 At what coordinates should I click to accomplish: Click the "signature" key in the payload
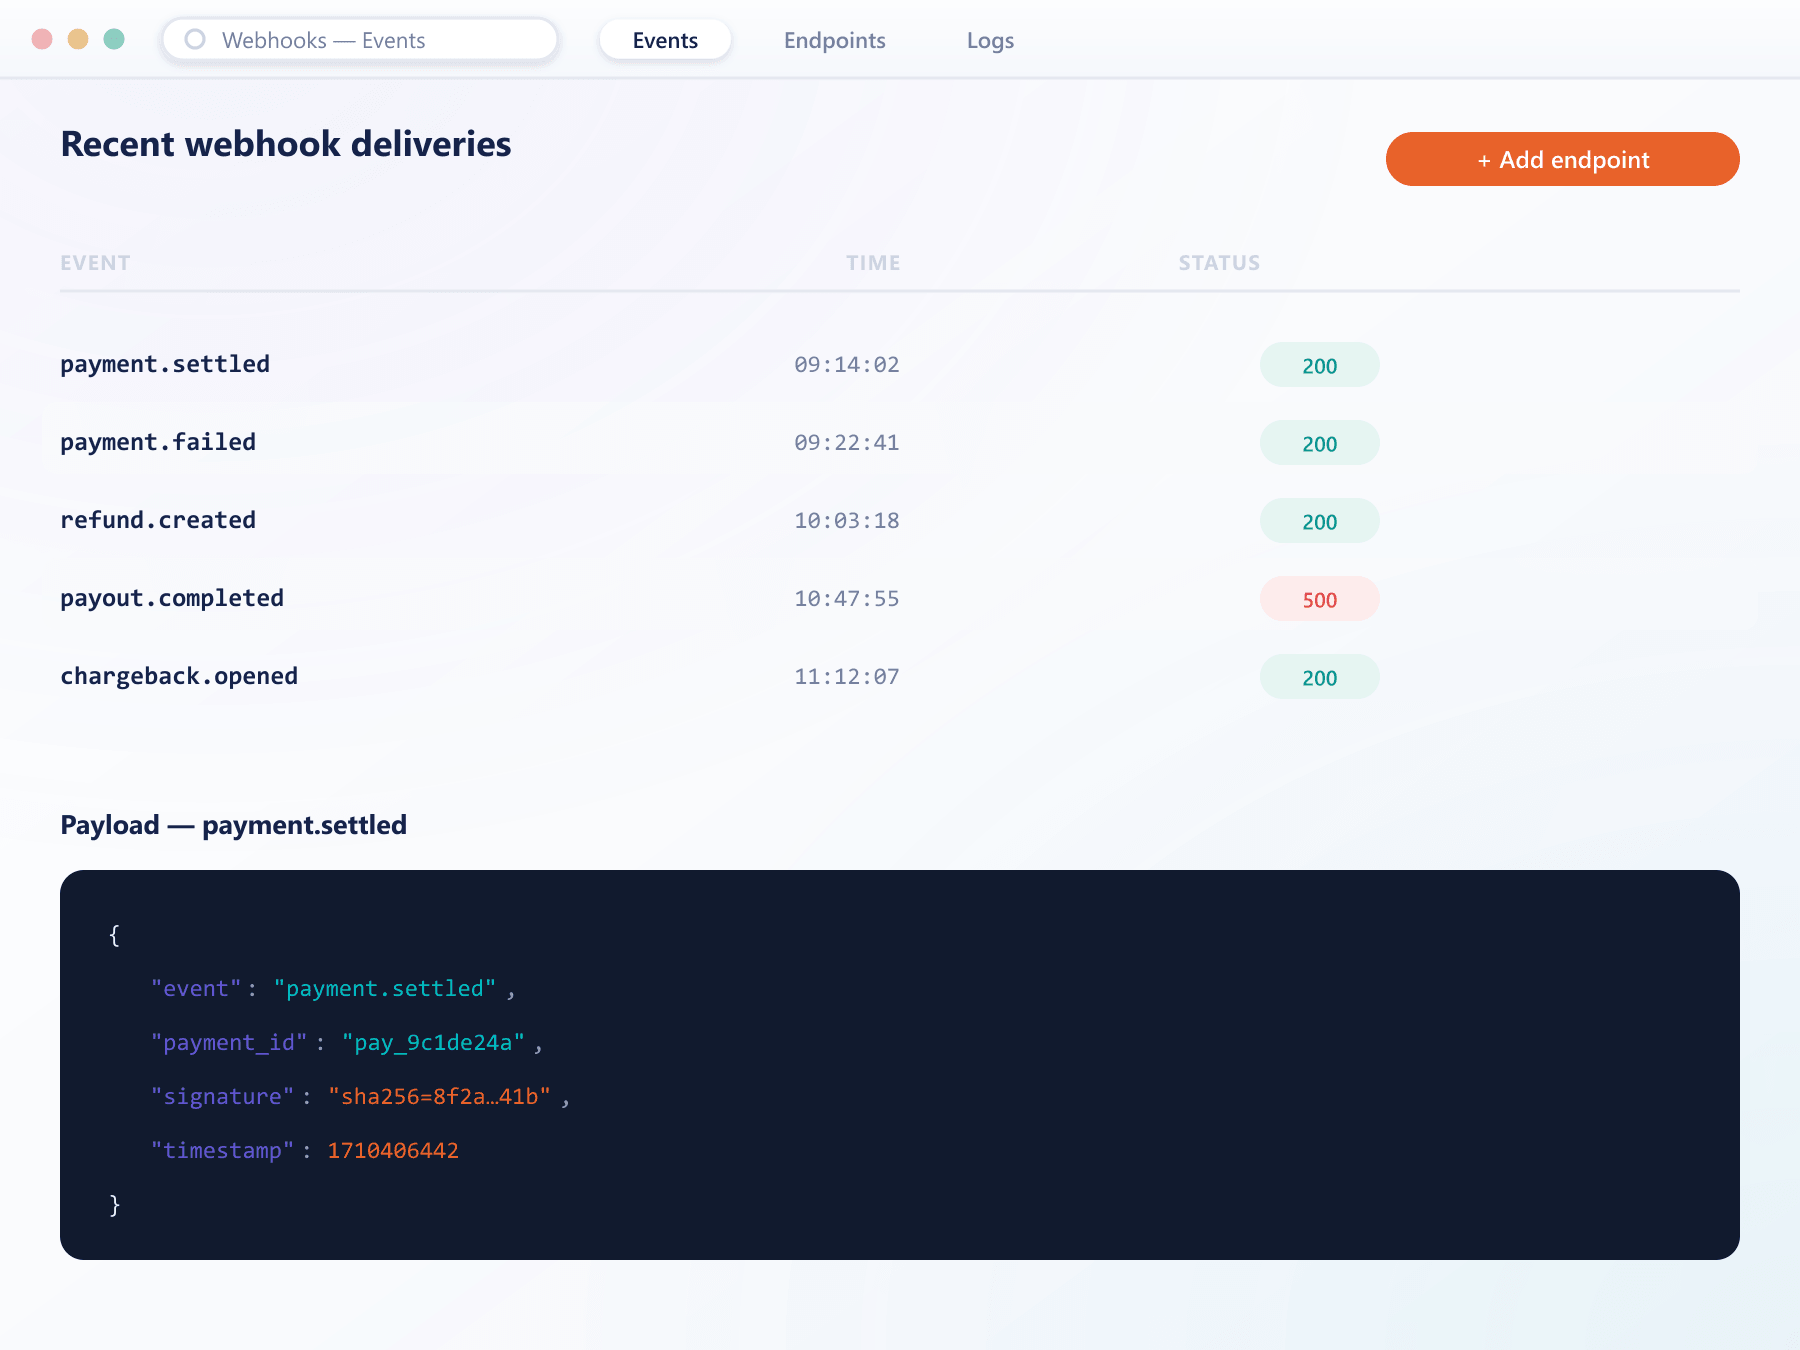222,1096
